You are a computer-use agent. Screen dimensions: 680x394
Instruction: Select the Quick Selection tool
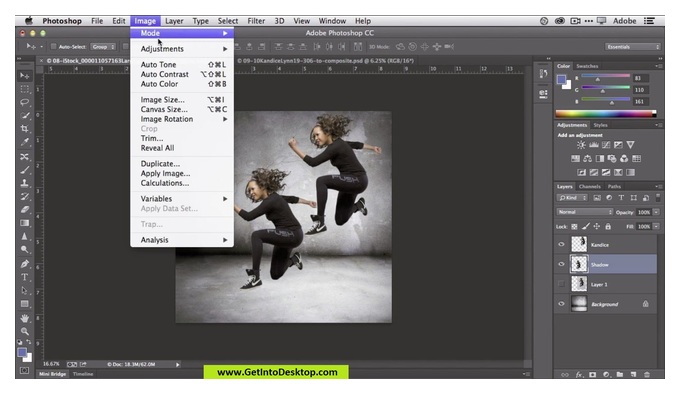25,116
